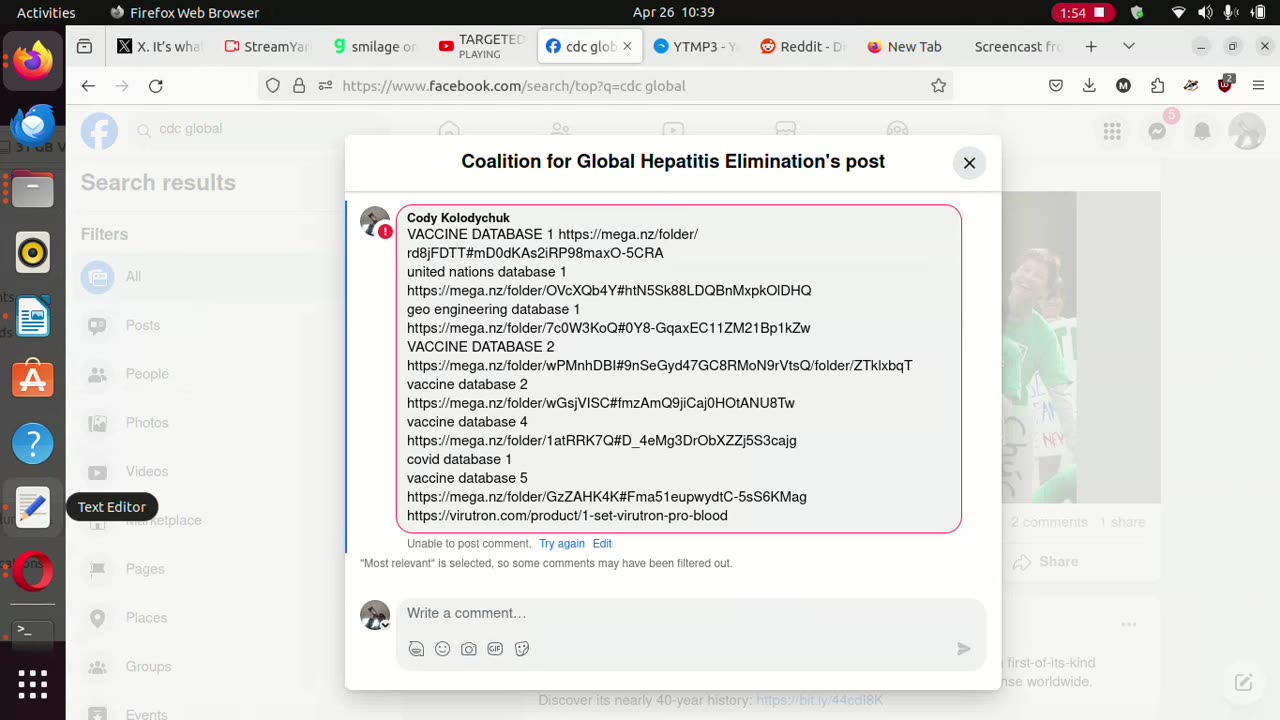Select the Photos search filter
Image resolution: width=1280 pixels, height=720 pixels.
point(205,423)
